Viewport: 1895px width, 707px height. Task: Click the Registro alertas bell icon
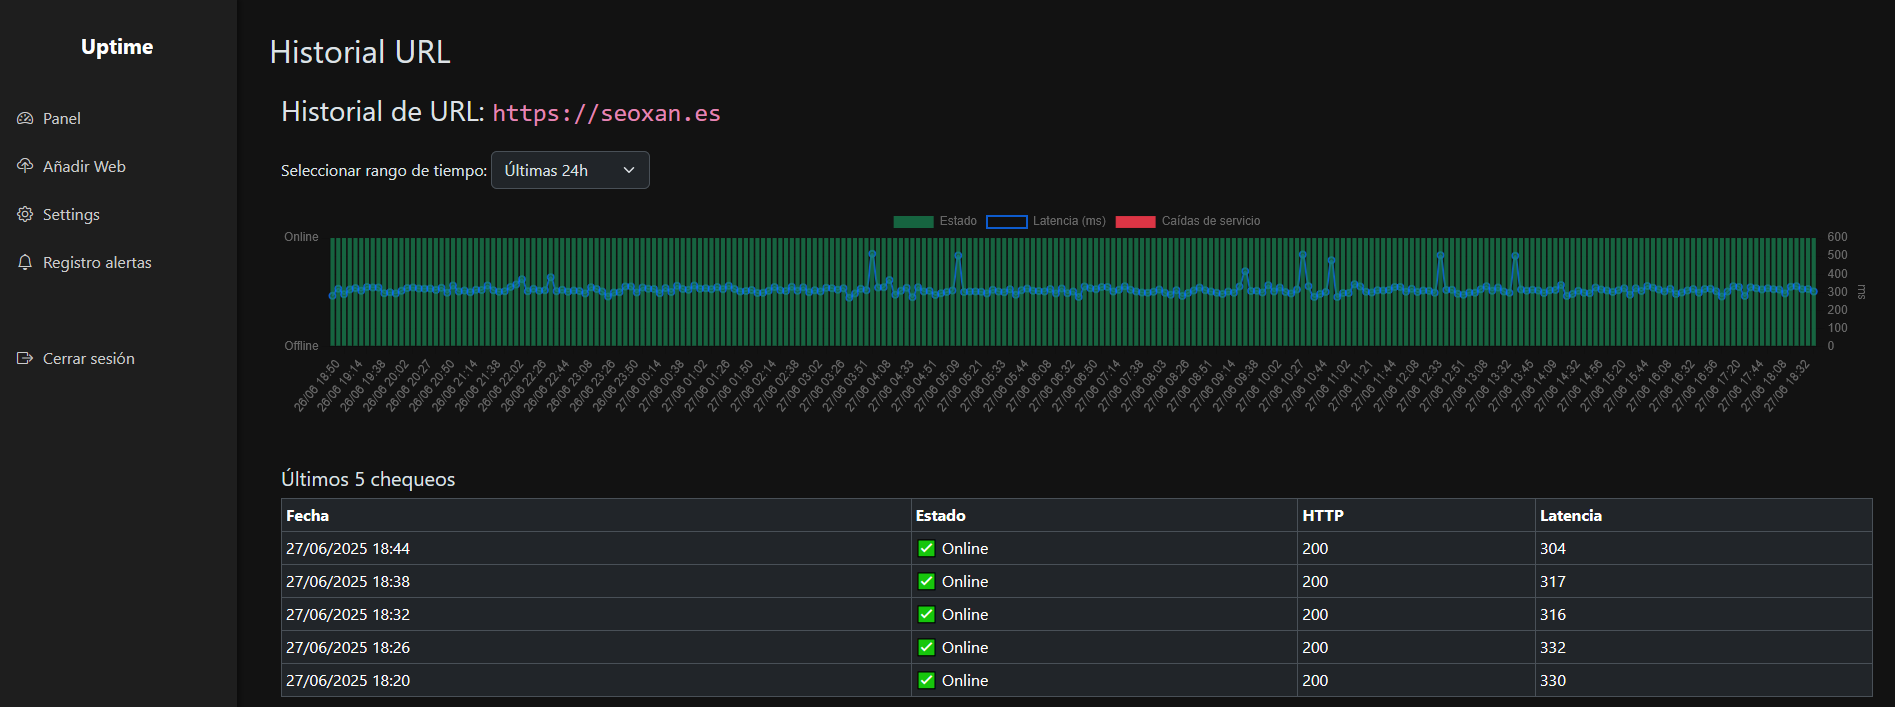[x=25, y=262]
